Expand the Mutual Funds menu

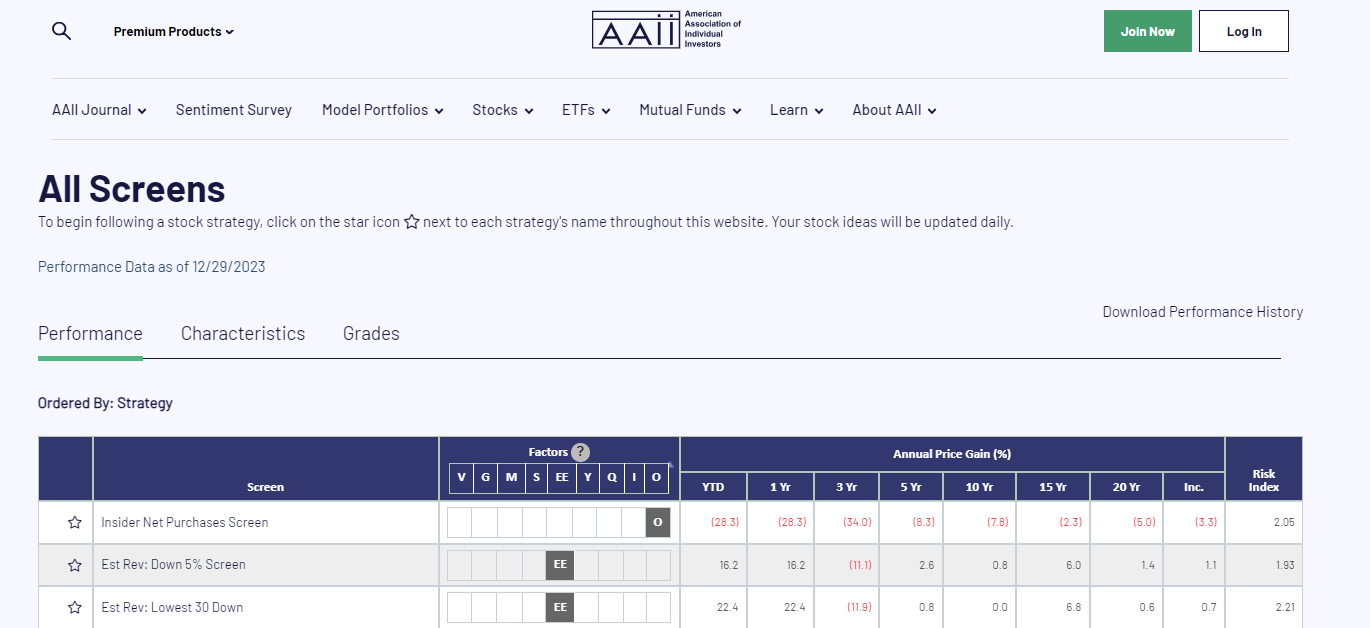point(690,110)
